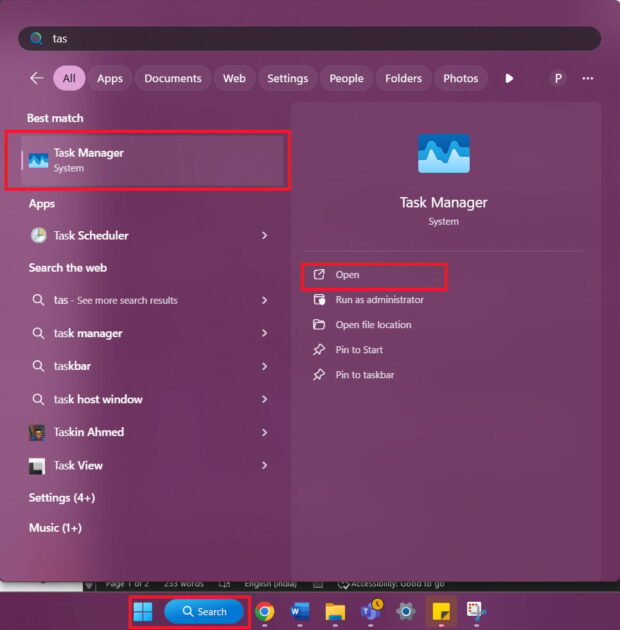620x630 pixels.
Task: Click in the search box containing 'tas'
Action: pos(309,39)
